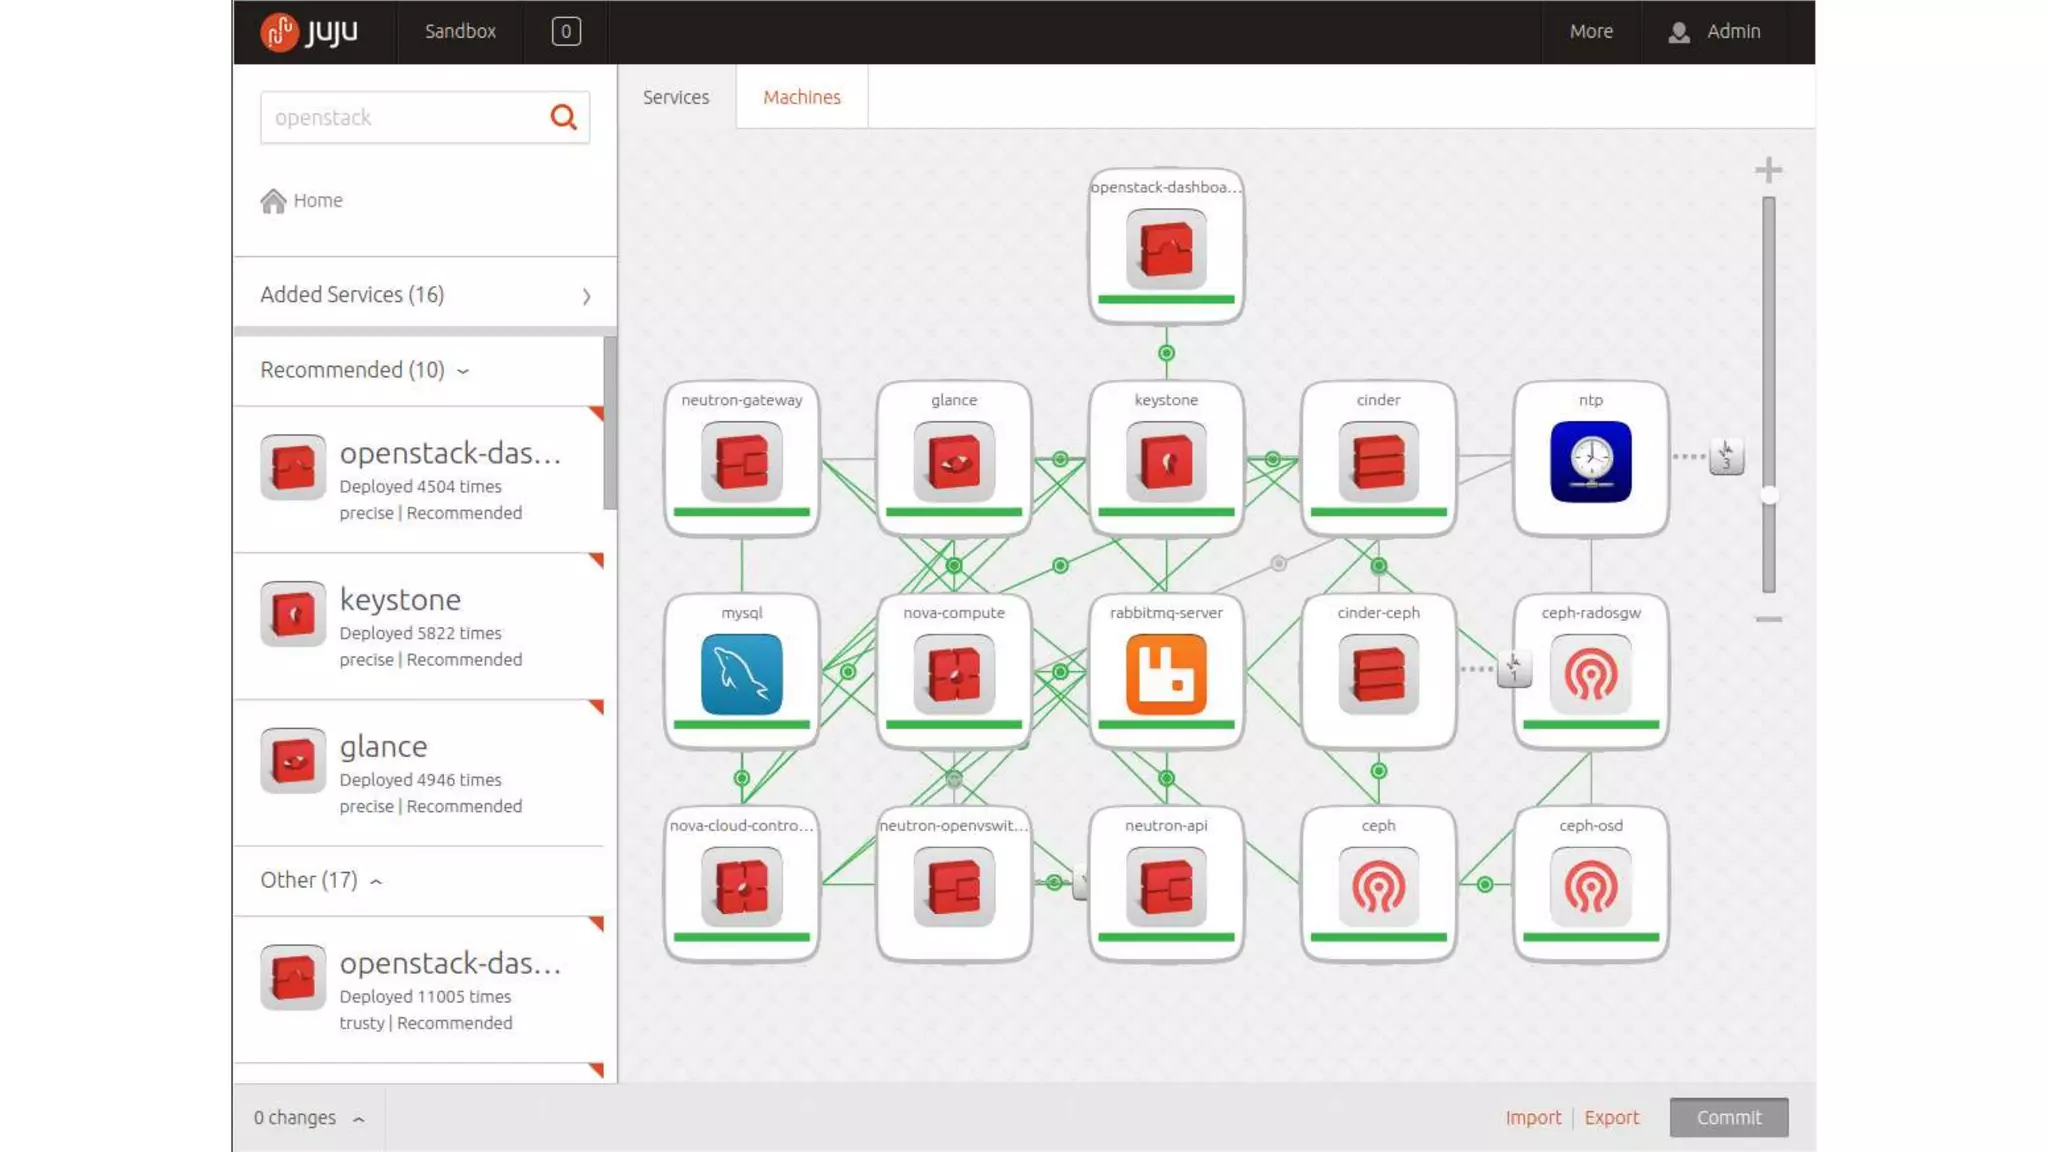Open the cinder service icon
2048x1152 pixels.
click(x=1378, y=461)
